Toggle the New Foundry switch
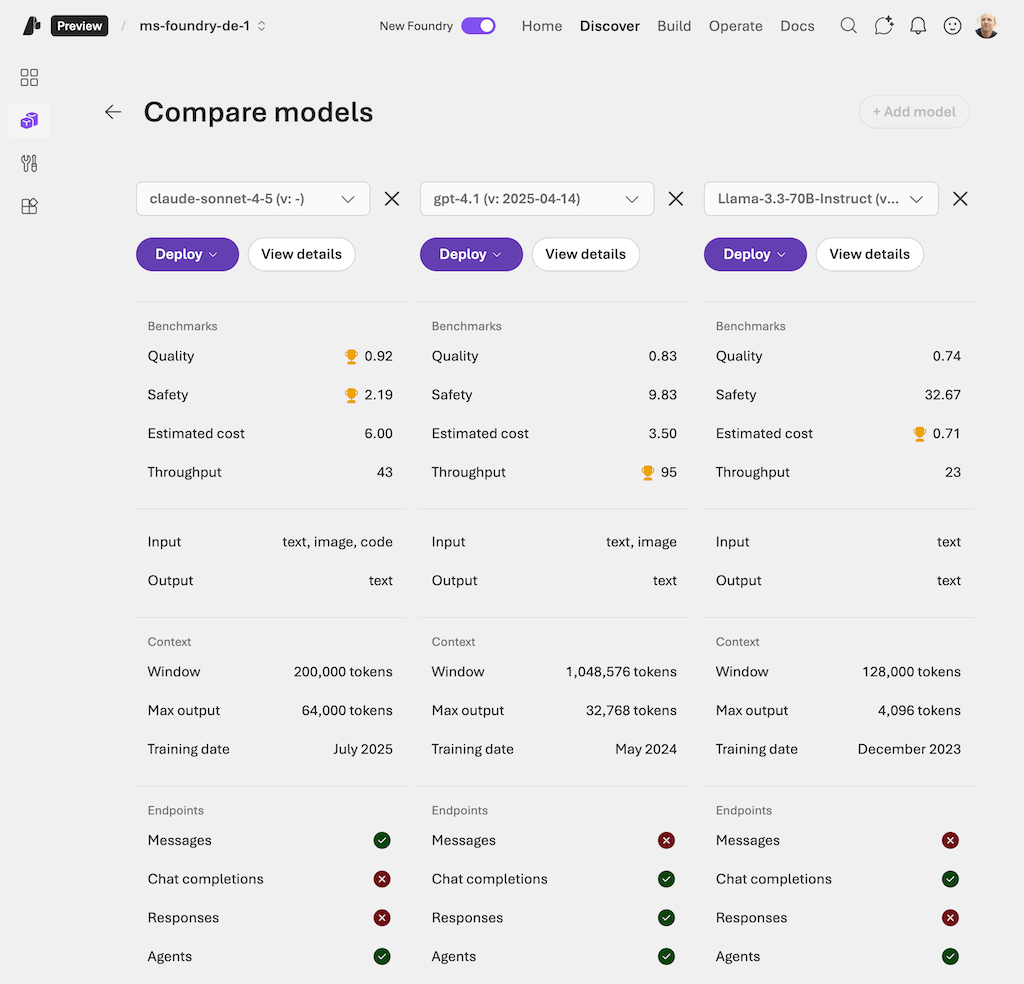 click(x=478, y=26)
